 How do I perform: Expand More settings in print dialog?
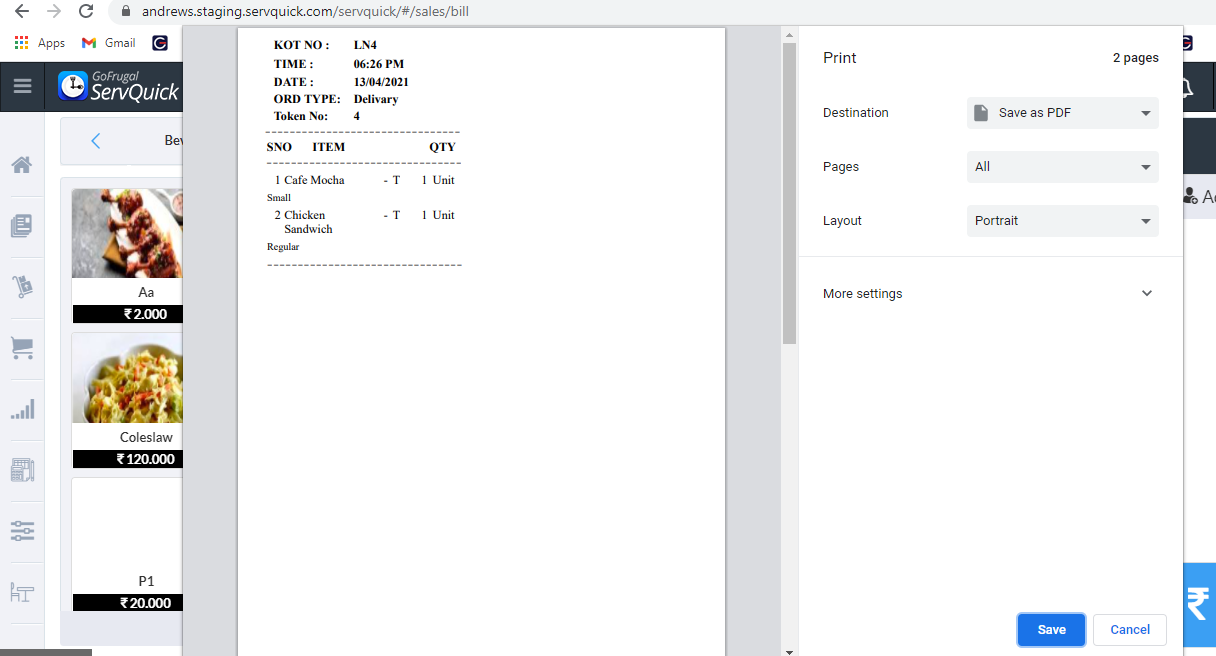click(990, 294)
